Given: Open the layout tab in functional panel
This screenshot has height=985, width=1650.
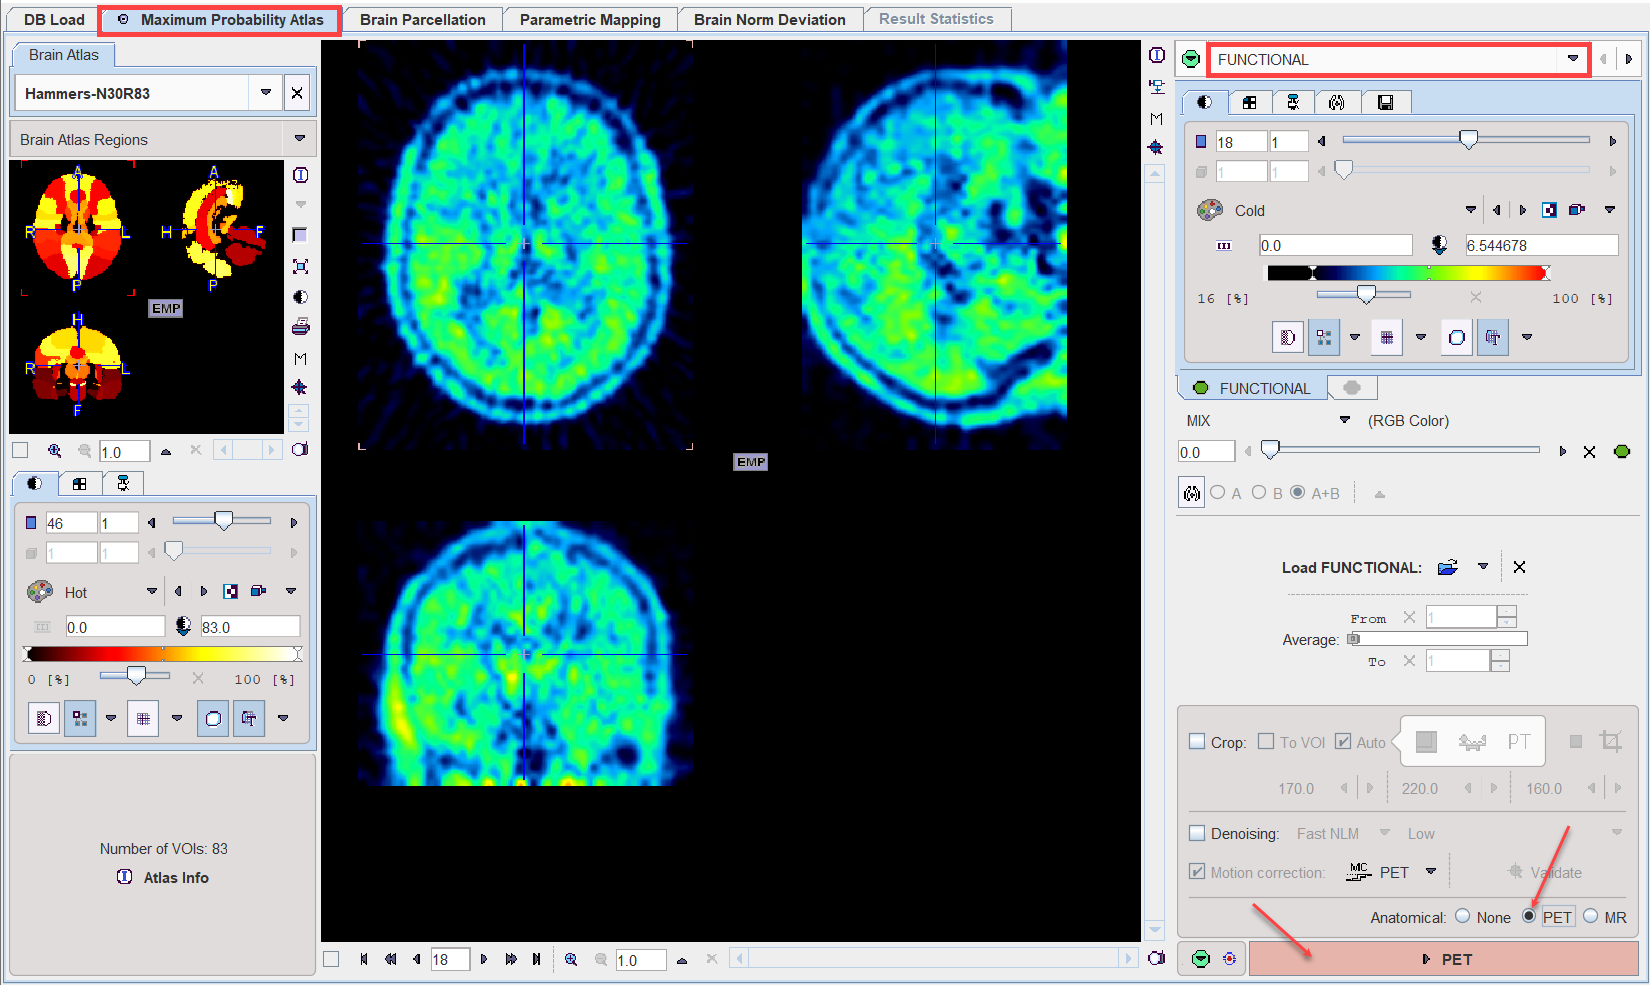Looking at the screenshot, I should [x=1249, y=102].
